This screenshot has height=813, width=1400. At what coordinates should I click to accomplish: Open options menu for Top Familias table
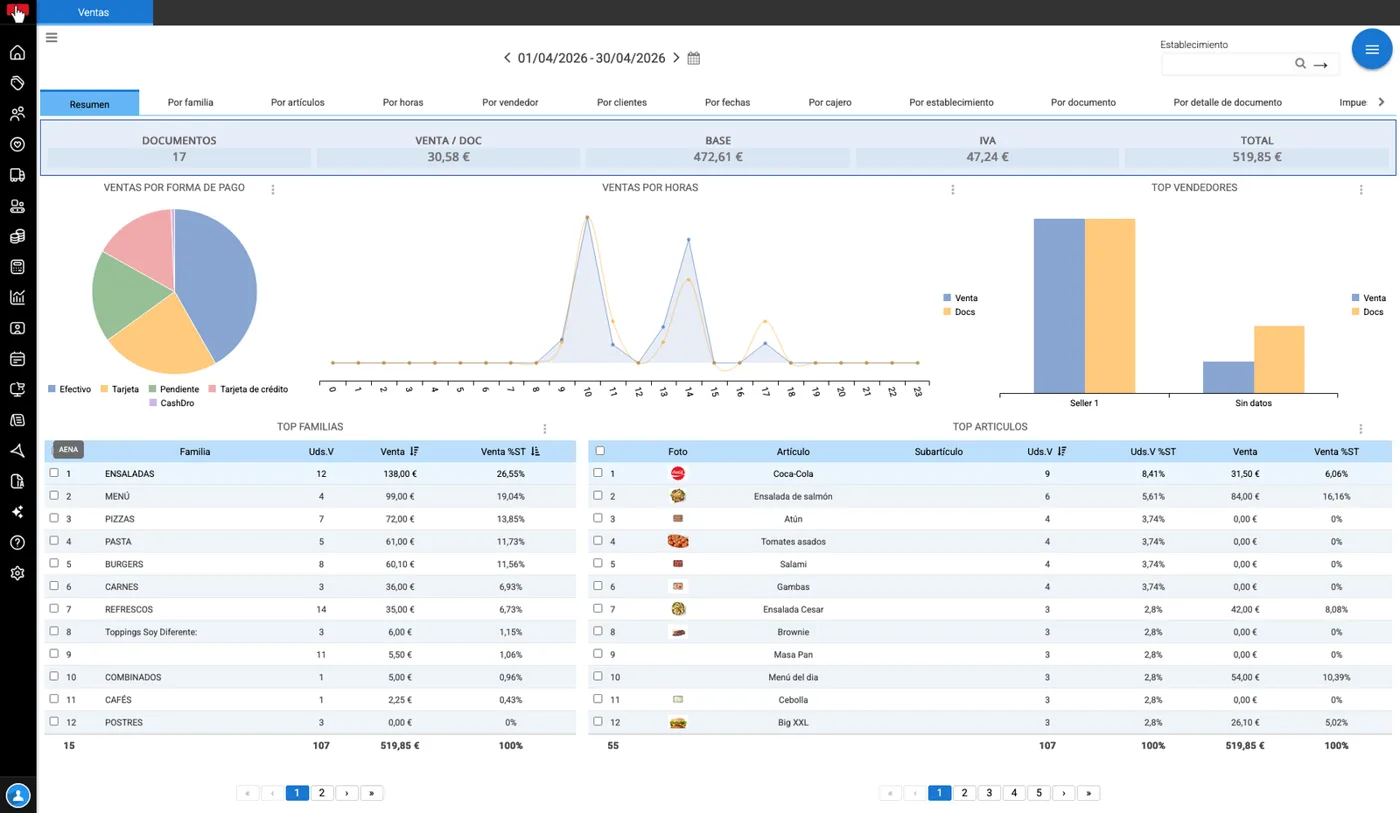[545, 428]
